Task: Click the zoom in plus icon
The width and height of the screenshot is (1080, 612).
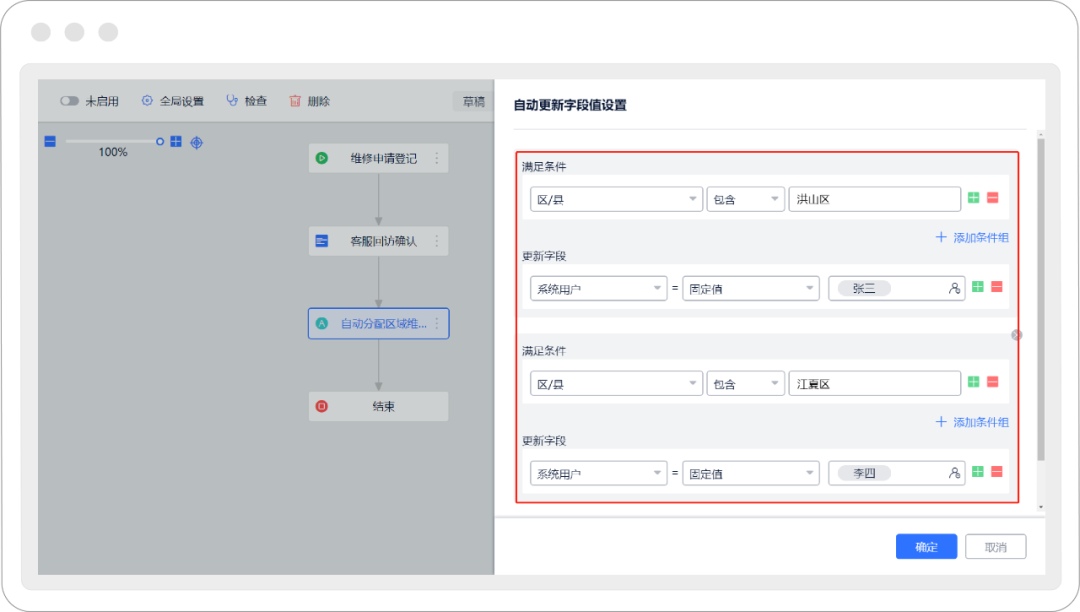Action: click(x=176, y=142)
